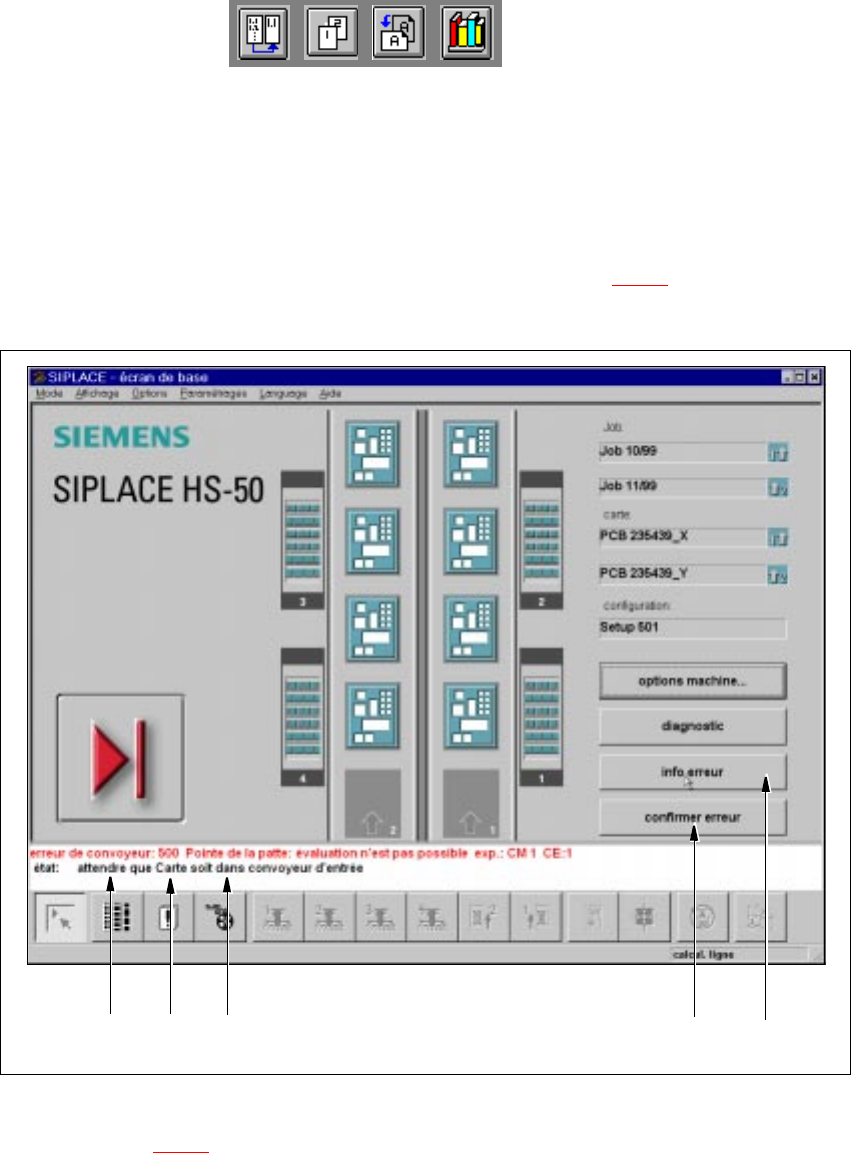851x1153 pixels.
Task: Select feeder table 3 icon
Action: tap(302, 540)
